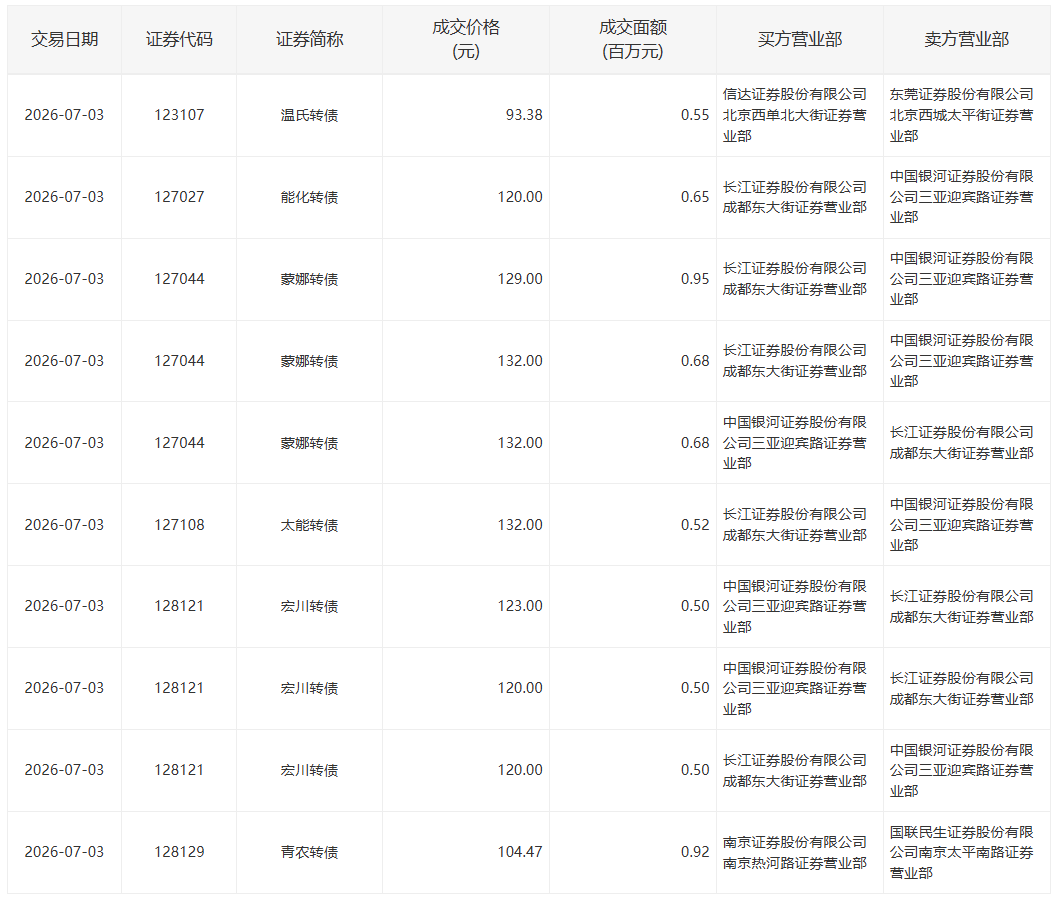The width and height of the screenshot is (1056, 900).
Task: Click the 0.50 amount in the 123.00 row
Action: (695, 606)
